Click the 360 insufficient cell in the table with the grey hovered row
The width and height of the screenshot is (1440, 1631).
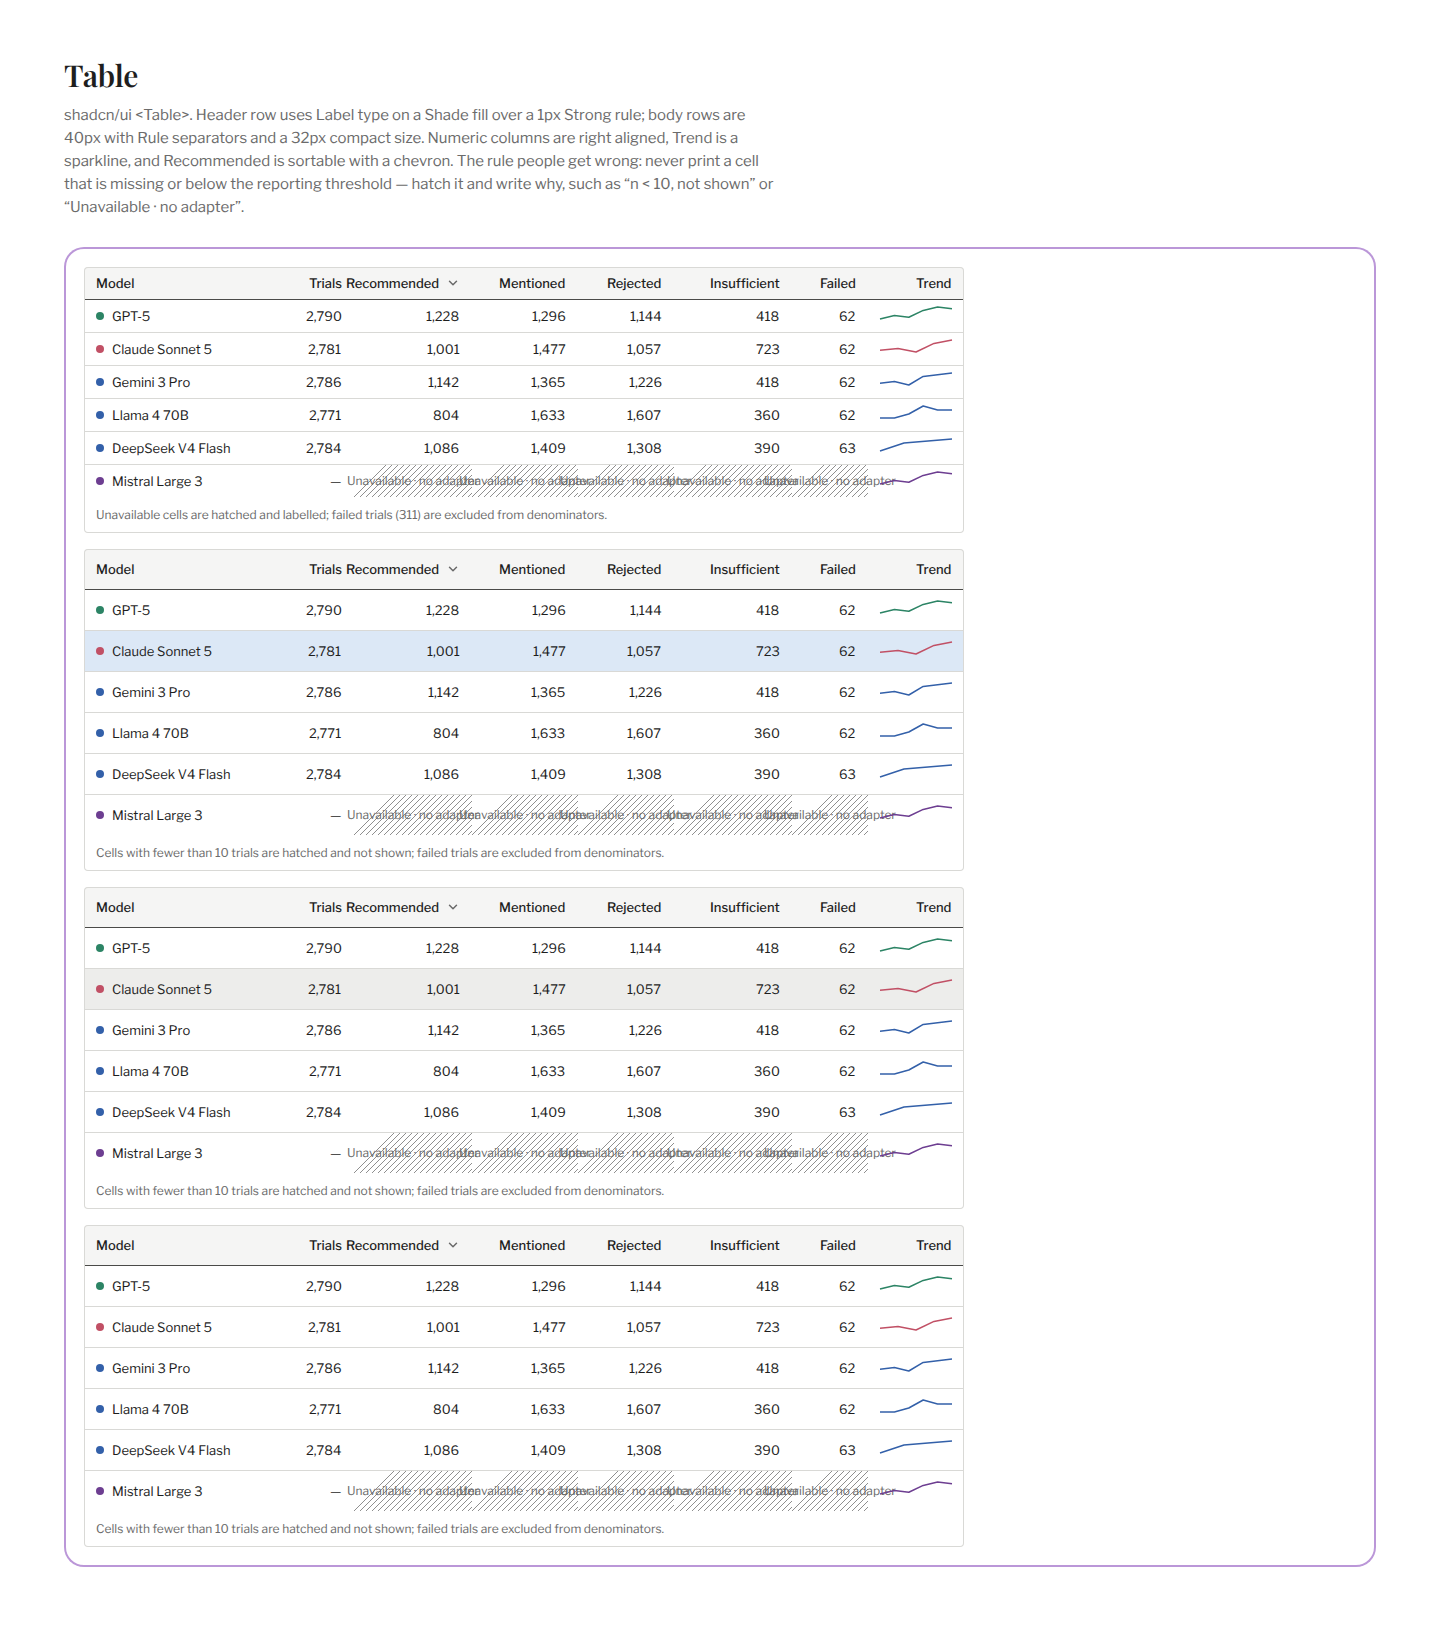pos(767,1071)
